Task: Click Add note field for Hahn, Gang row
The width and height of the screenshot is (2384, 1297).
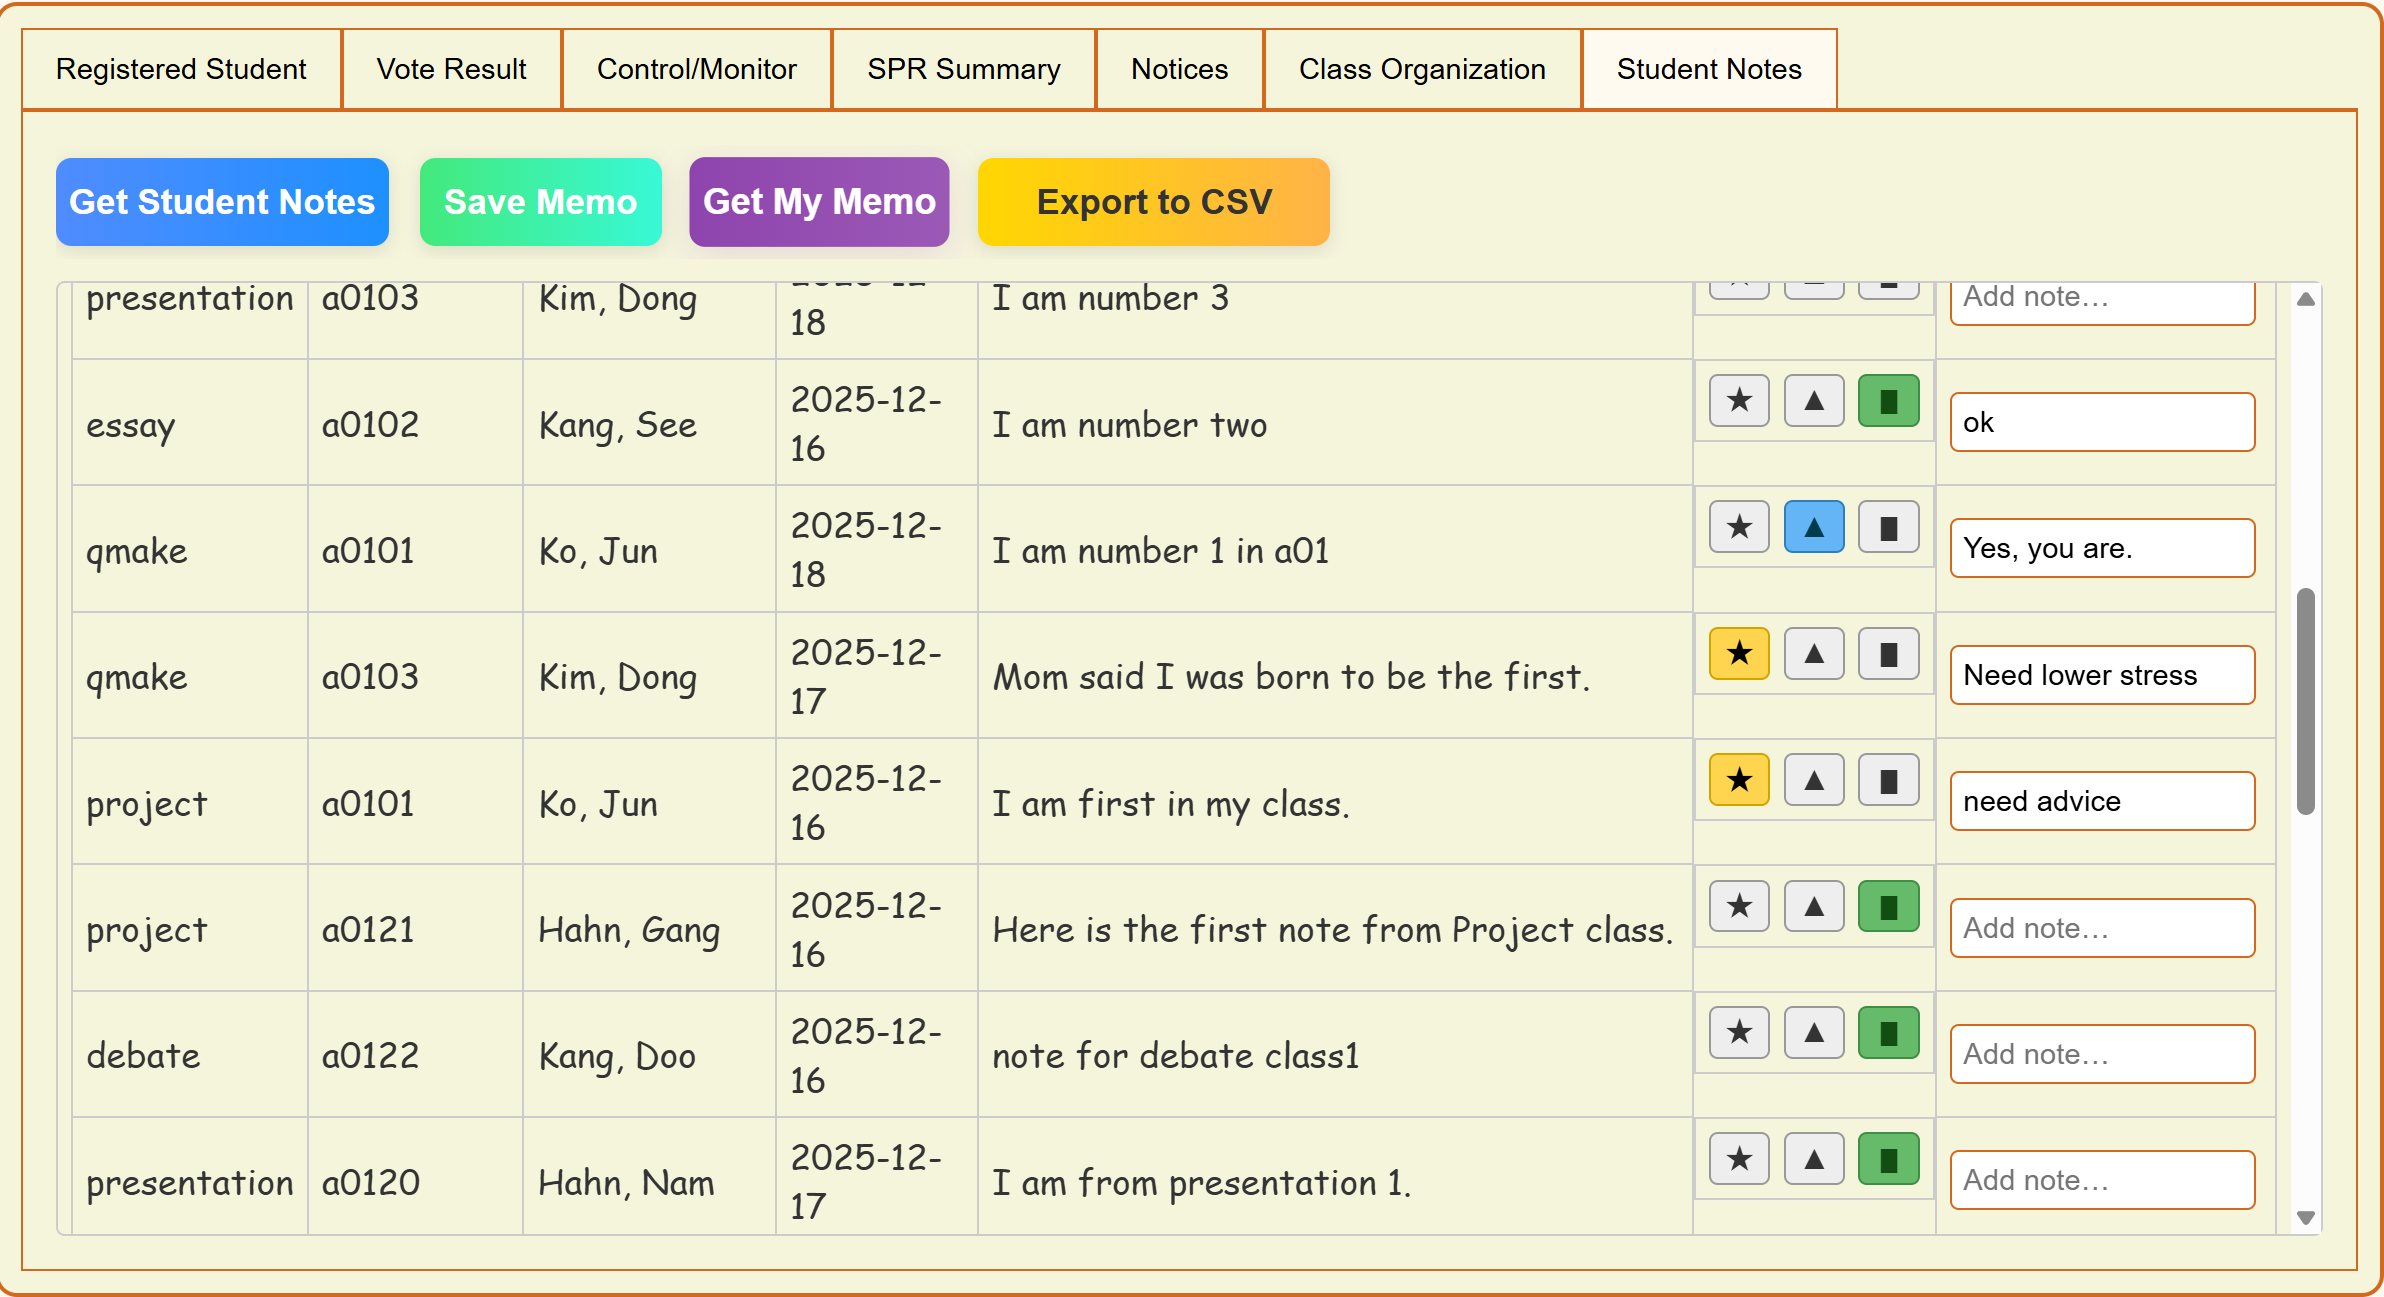Action: 2101,928
